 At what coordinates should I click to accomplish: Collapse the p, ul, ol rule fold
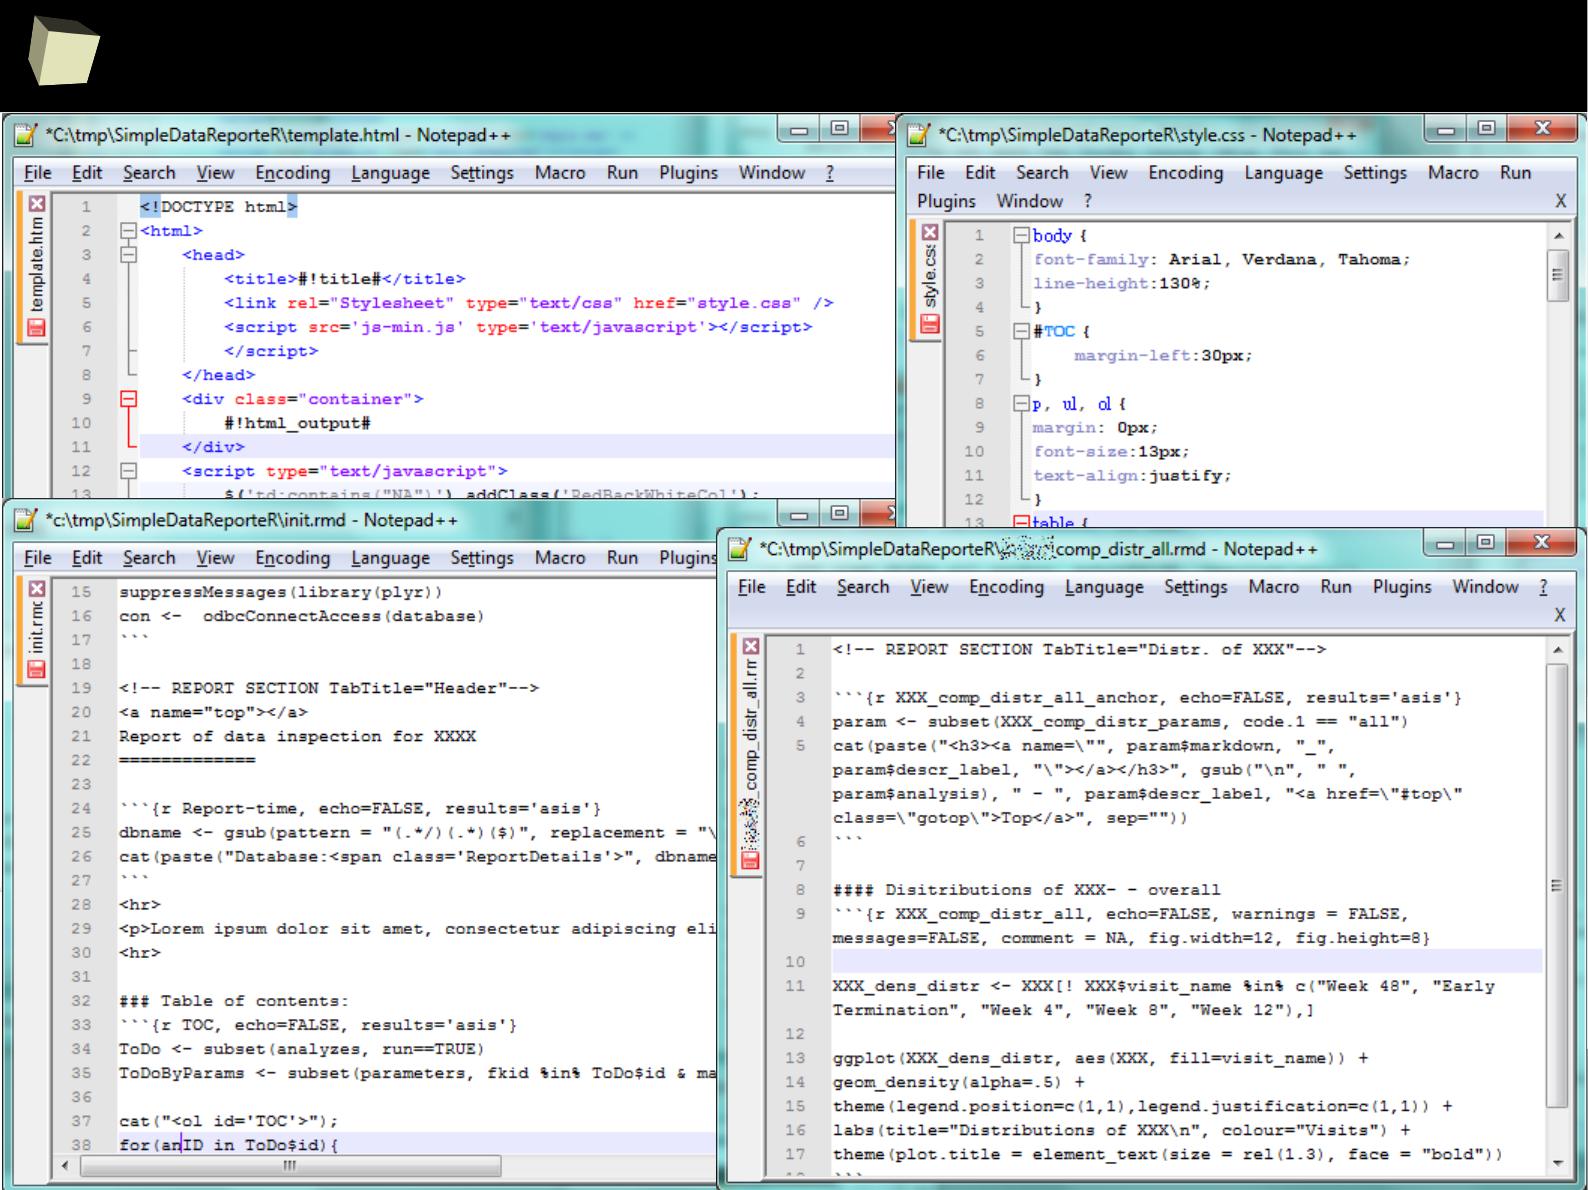click(x=1021, y=404)
